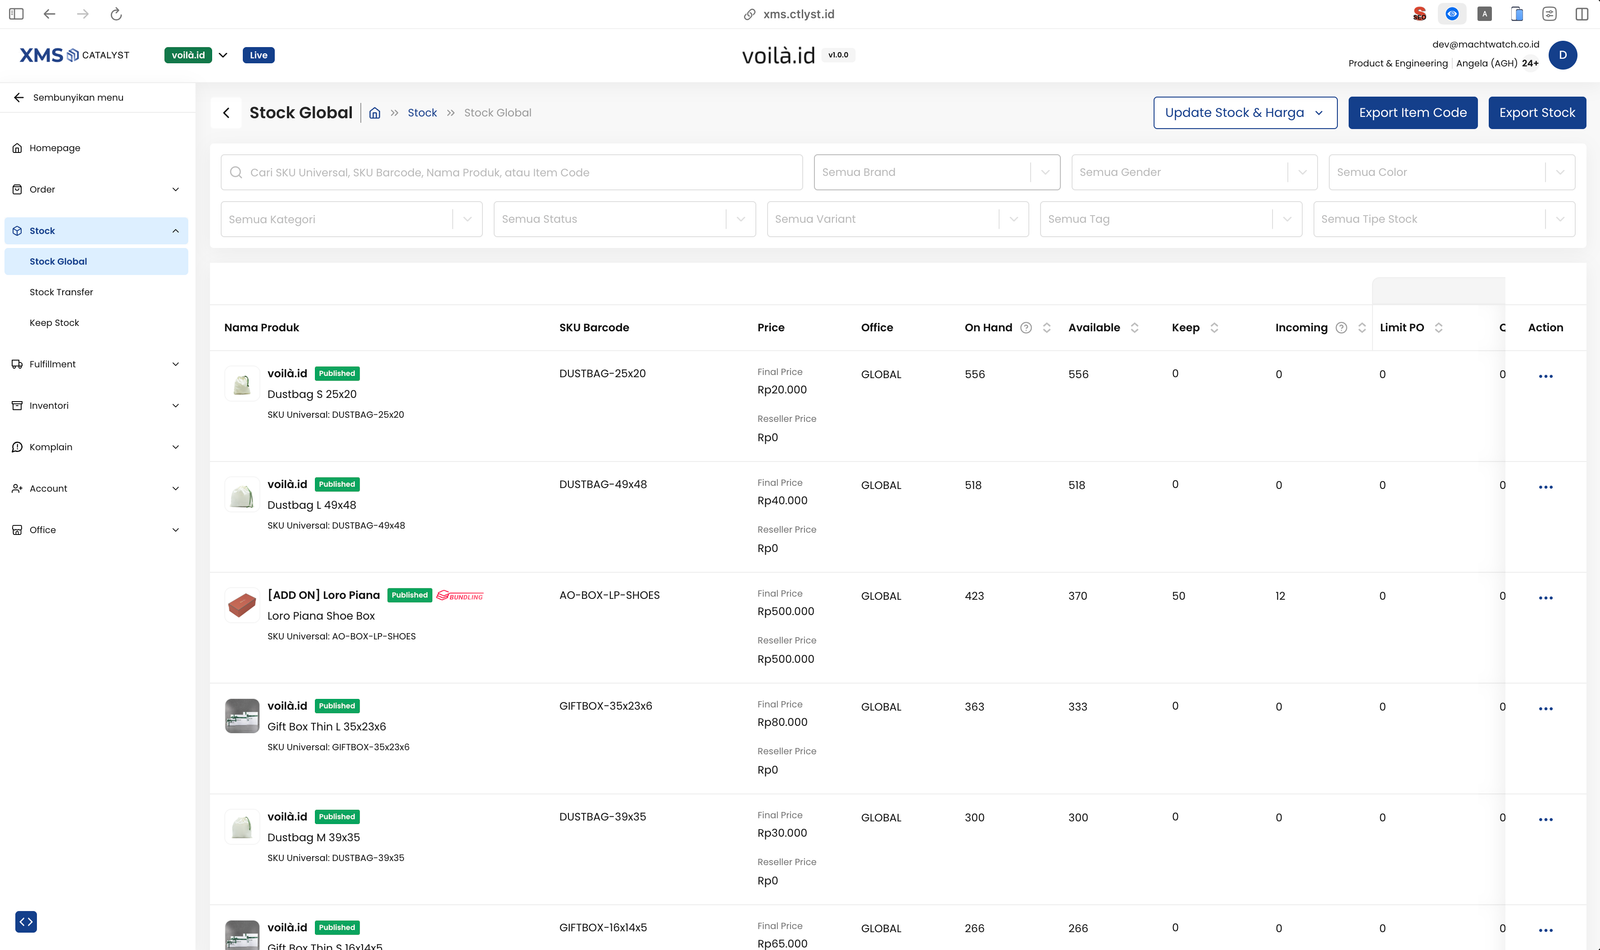This screenshot has width=1600, height=950.
Task: Click the Export Stock button
Action: (1537, 113)
